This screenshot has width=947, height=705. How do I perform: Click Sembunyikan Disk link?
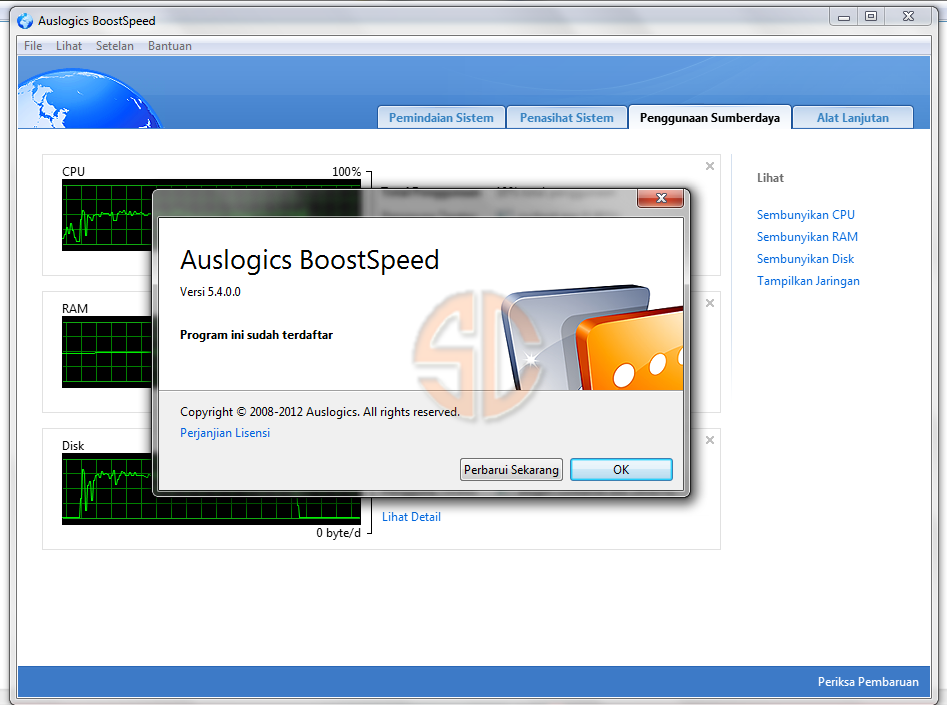pyautogui.click(x=805, y=259)
